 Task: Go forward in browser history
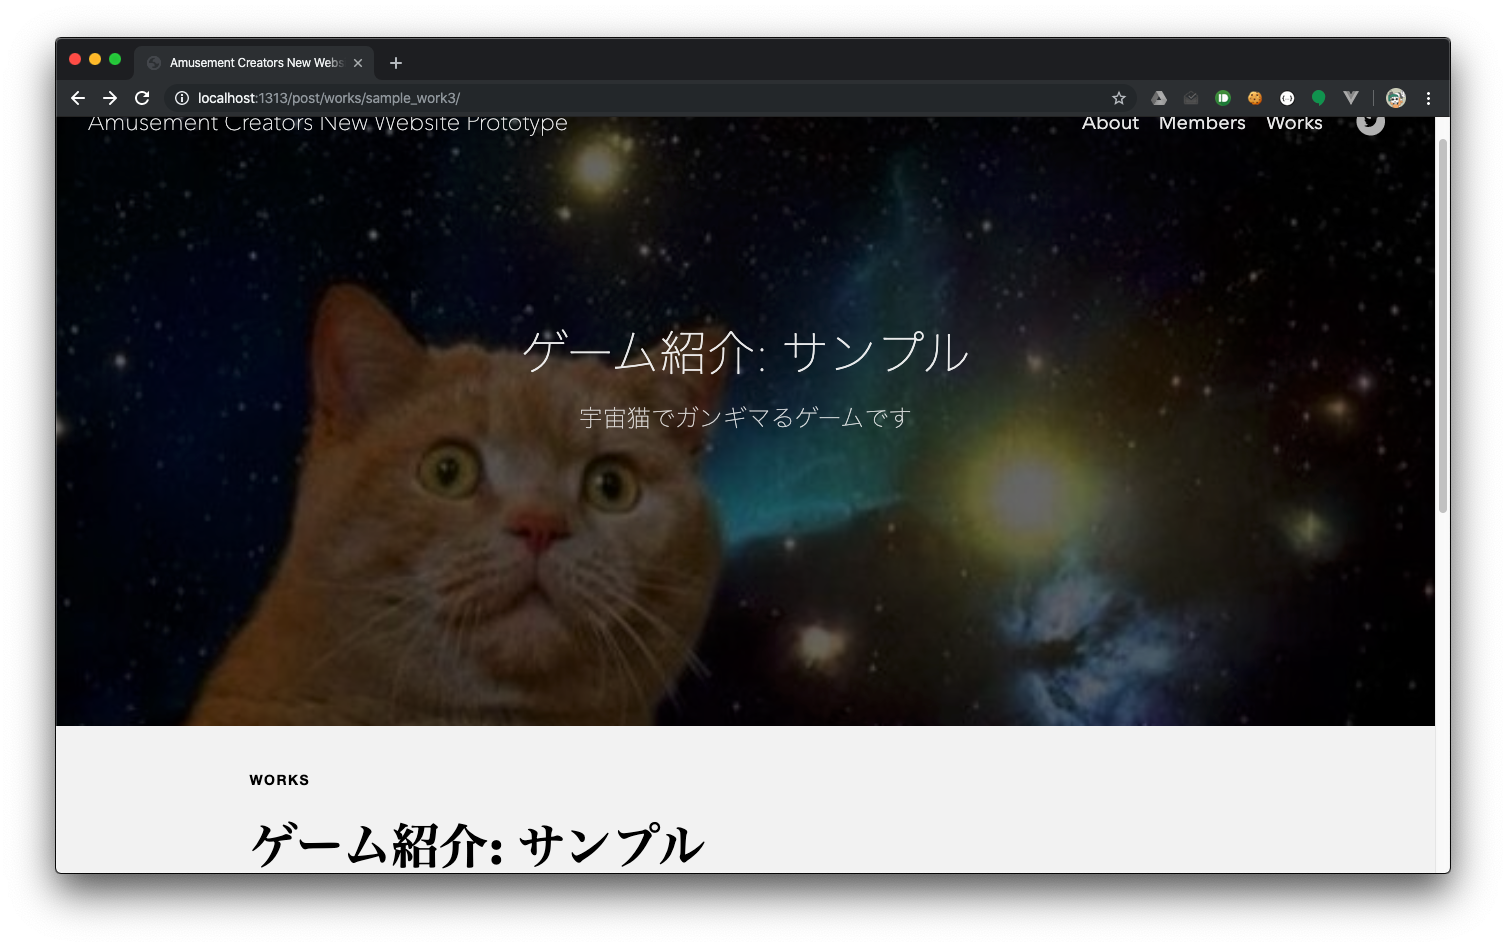coord(110,98)
